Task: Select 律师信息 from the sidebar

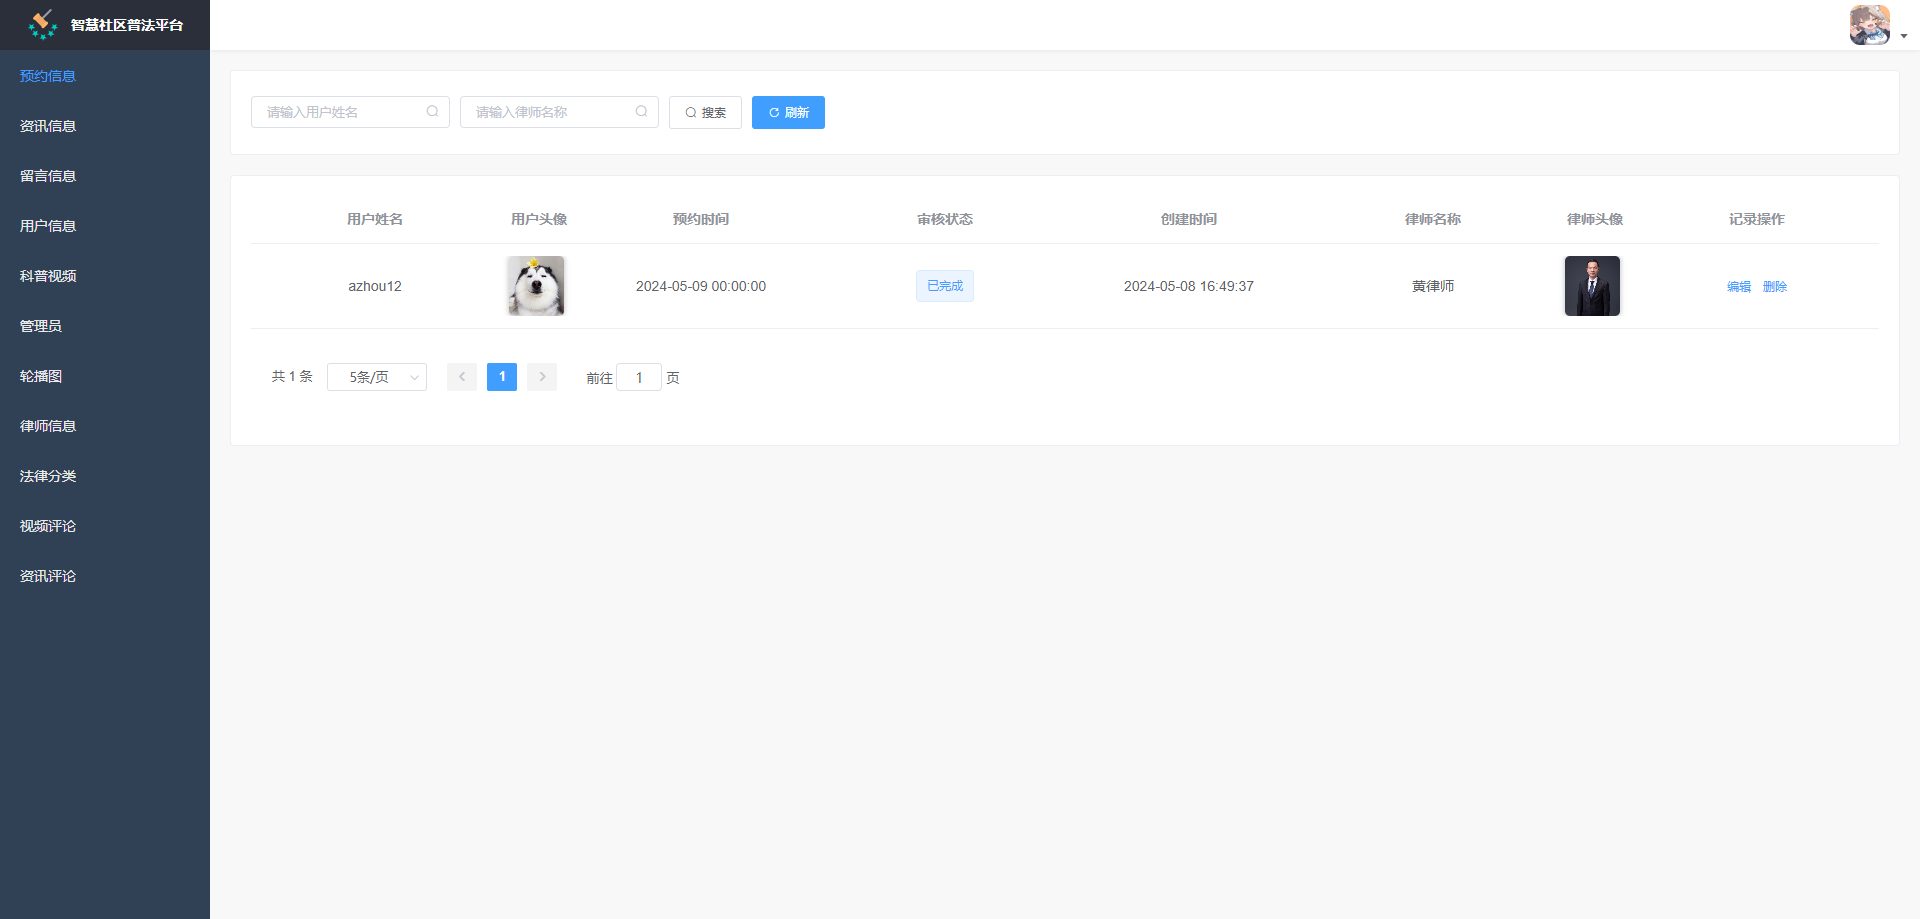Action: tap(47, 426)
